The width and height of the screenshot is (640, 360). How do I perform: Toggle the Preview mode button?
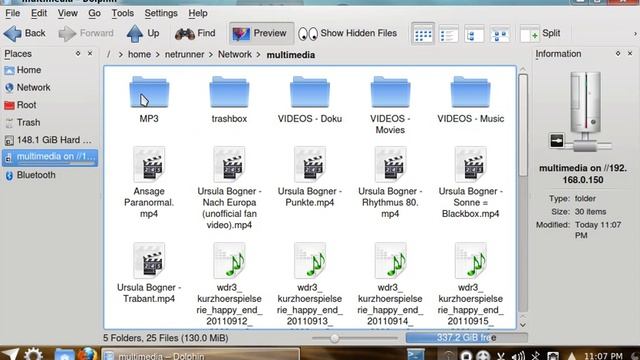[261, 33]
